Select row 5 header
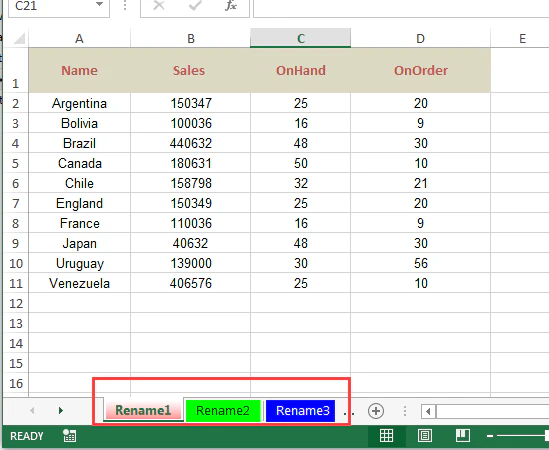The width and height of the screenshot is (549, 450). 16,163
